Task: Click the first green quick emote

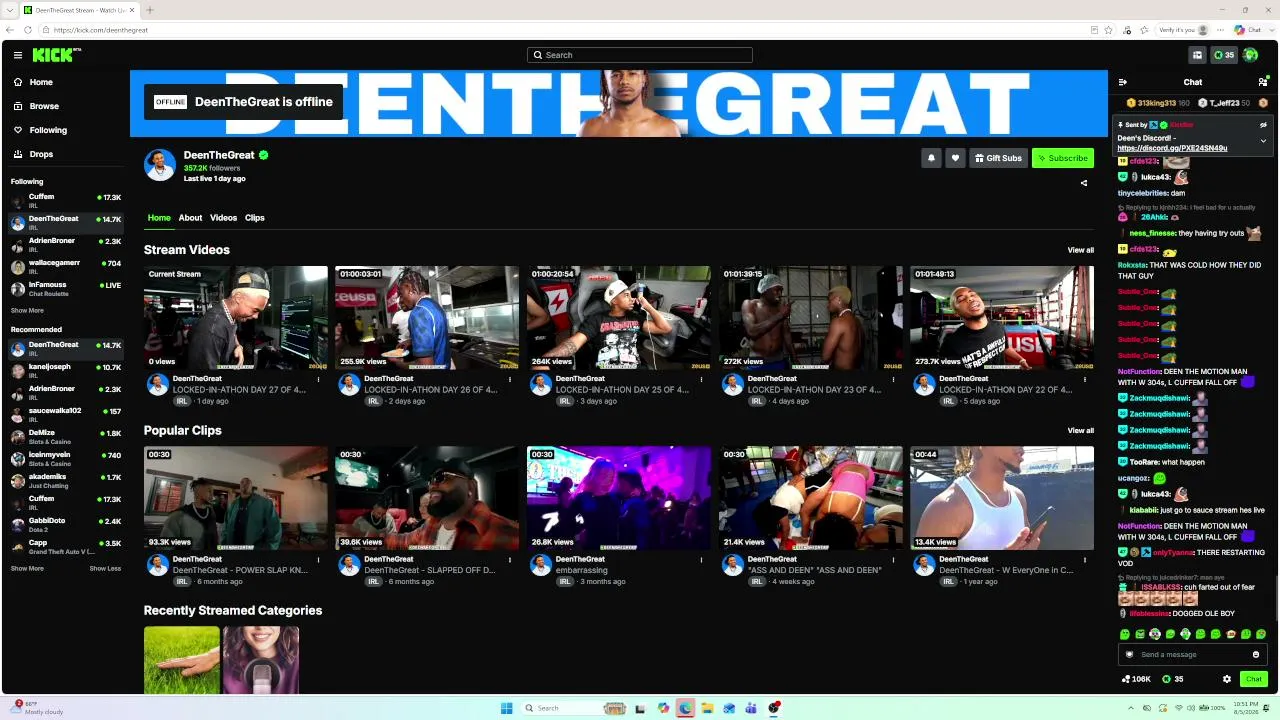Action: click(1125, 634)
